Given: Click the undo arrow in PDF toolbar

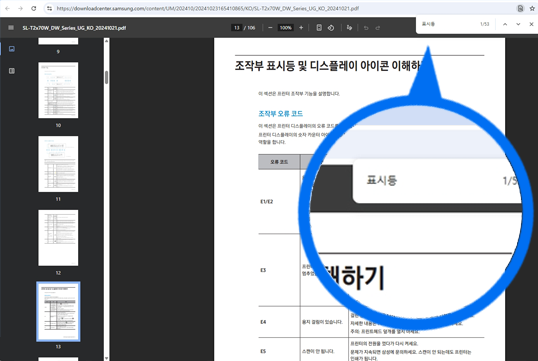Looking at the screenshot, I should click(x=366, y=28).
